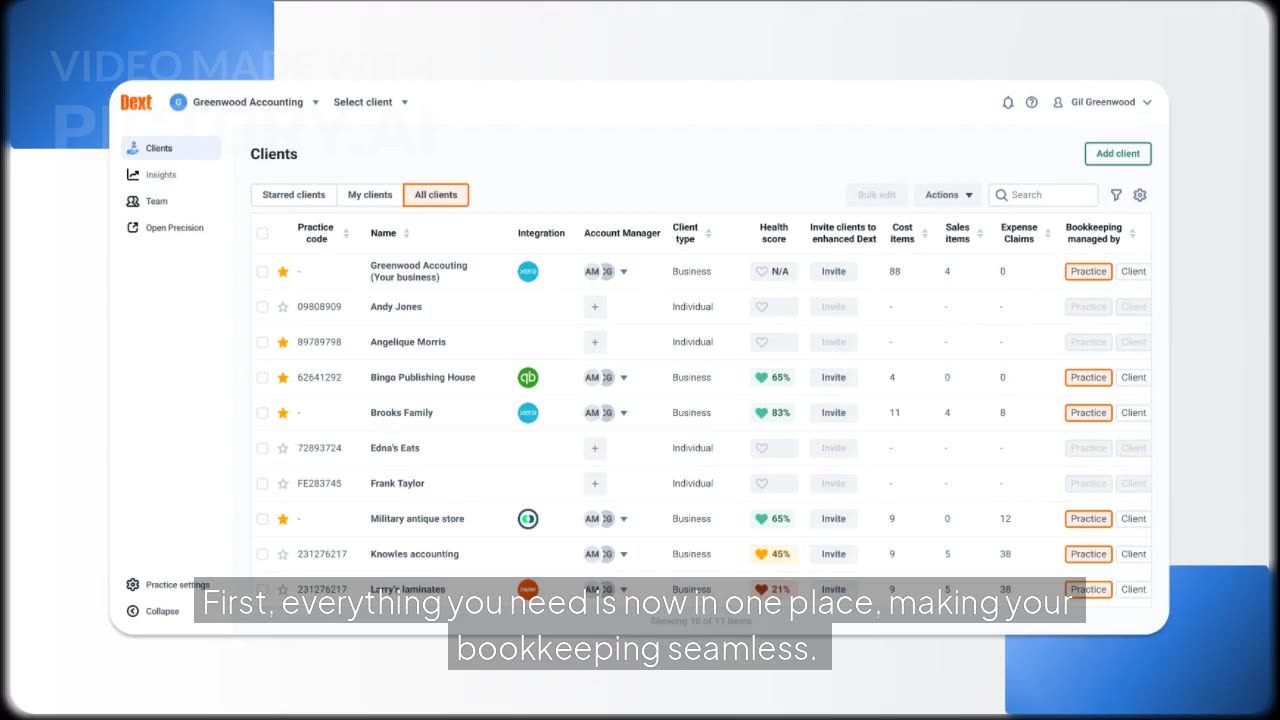Open table settings gear icon
Screen dimensions: 1280x720
(x=1140, y=195)
